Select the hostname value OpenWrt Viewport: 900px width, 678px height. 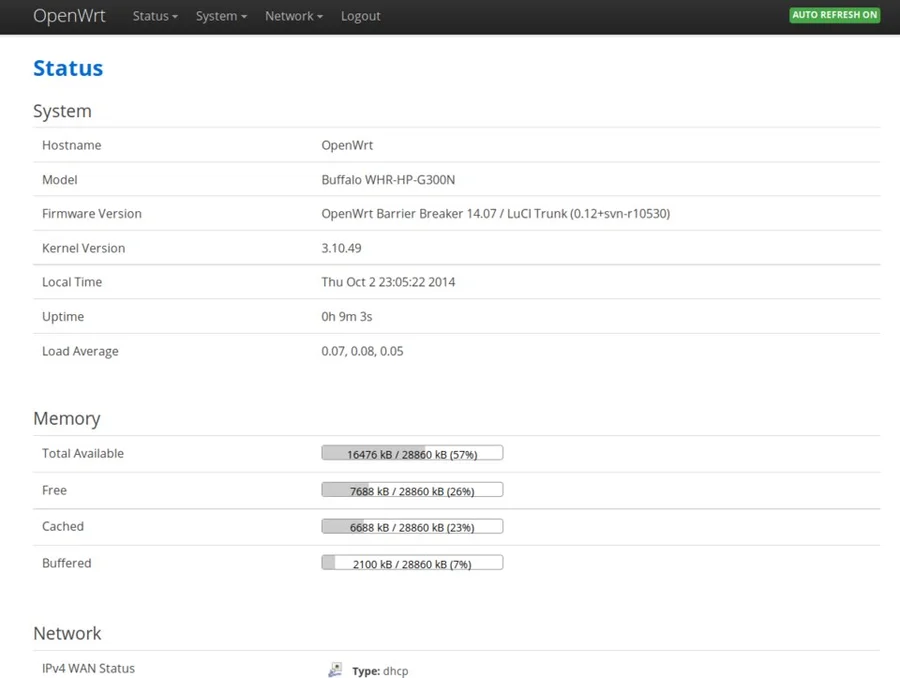point(347,145)
